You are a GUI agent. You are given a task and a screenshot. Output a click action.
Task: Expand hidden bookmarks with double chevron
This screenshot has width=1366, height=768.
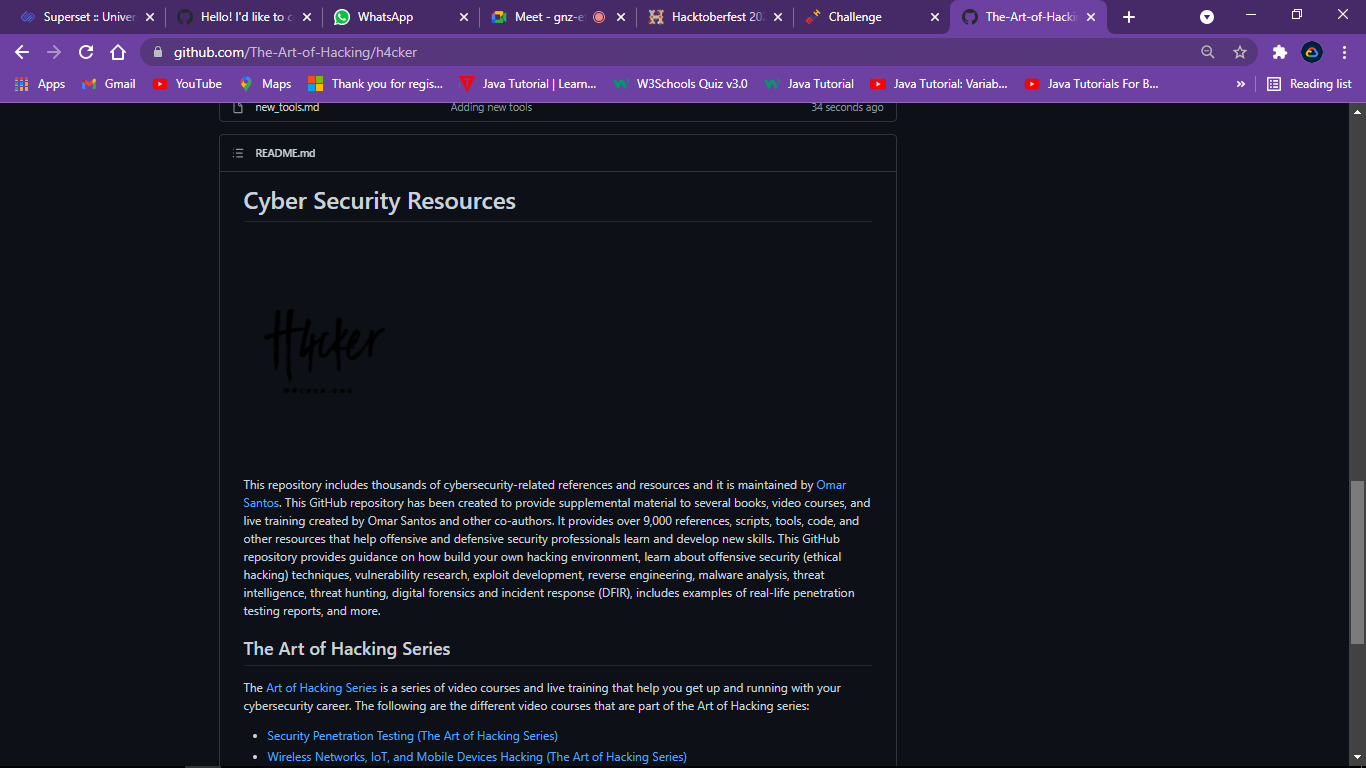tap(1241, 84)
